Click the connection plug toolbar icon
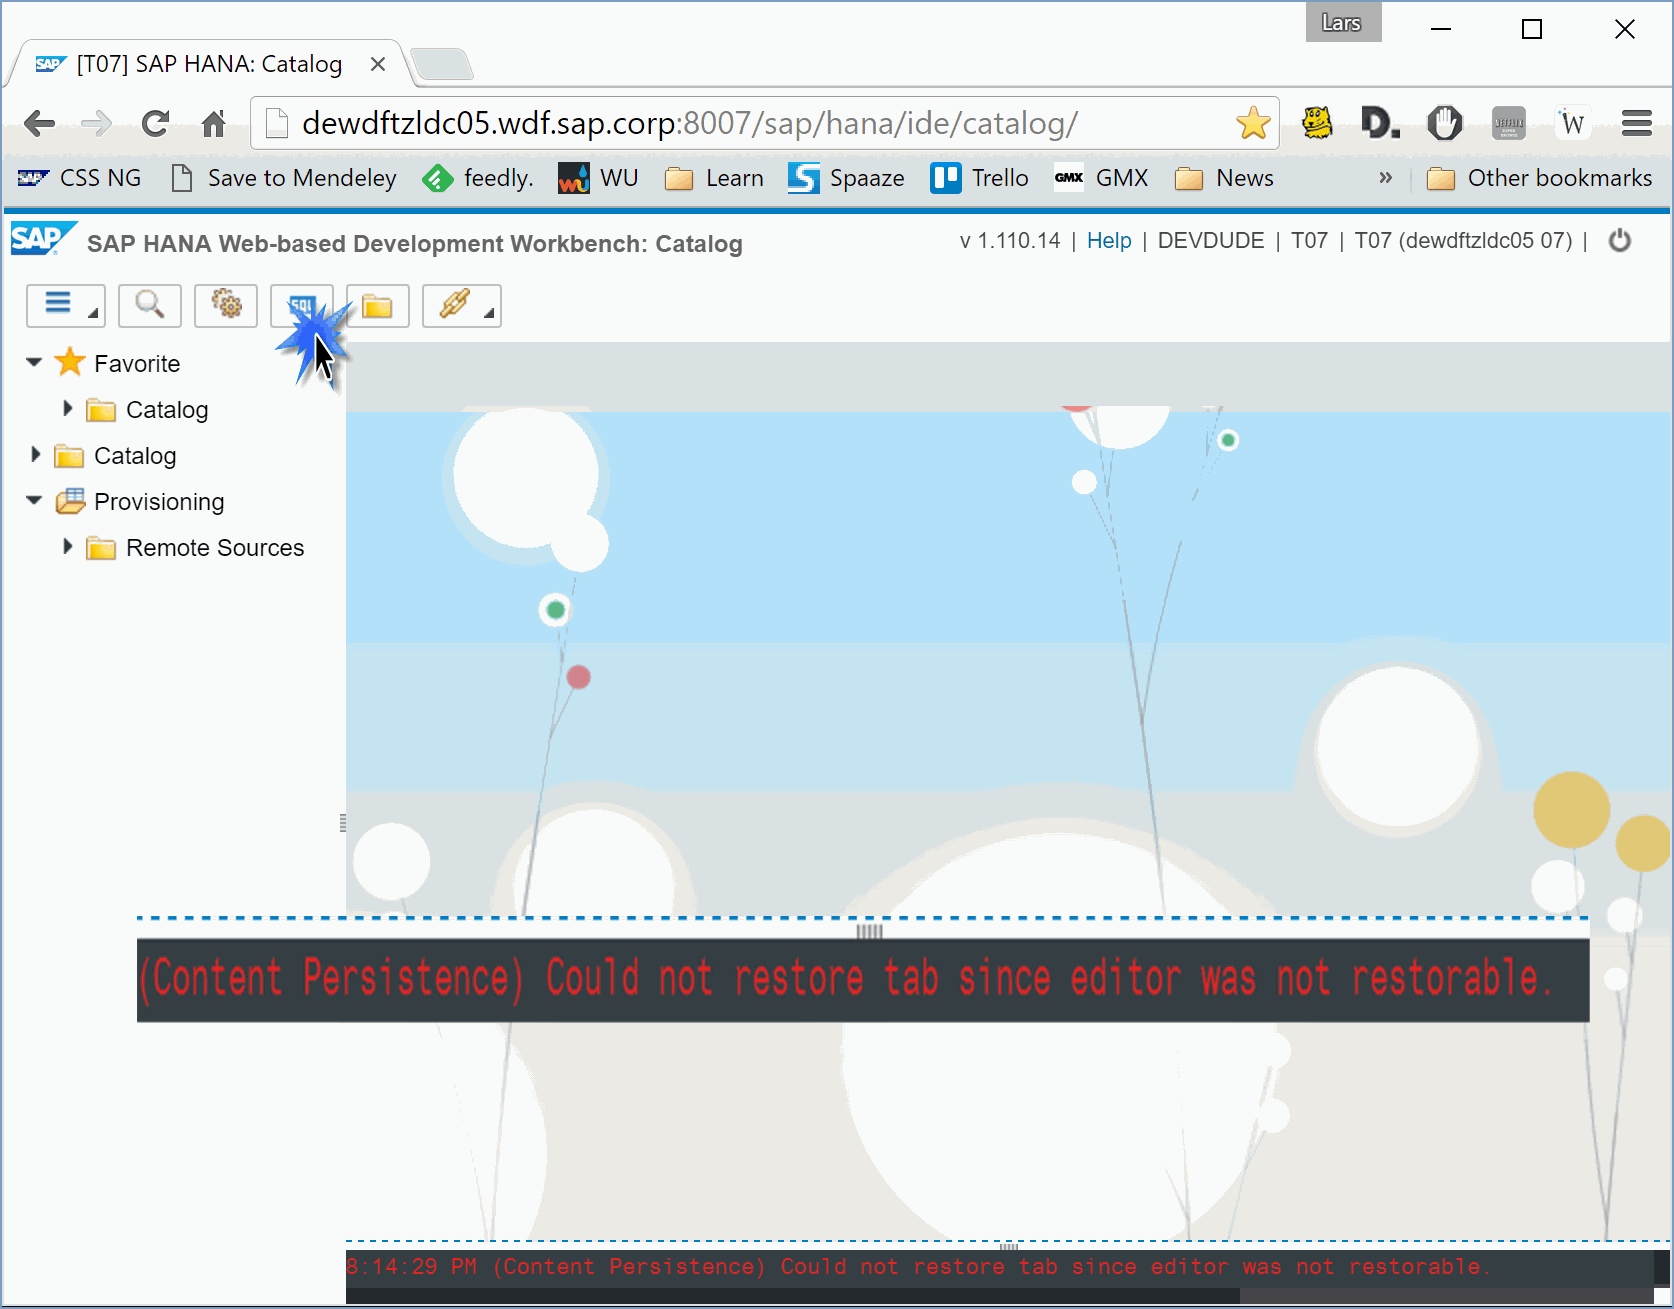The image size is (1674, 1309). [461, 306]
